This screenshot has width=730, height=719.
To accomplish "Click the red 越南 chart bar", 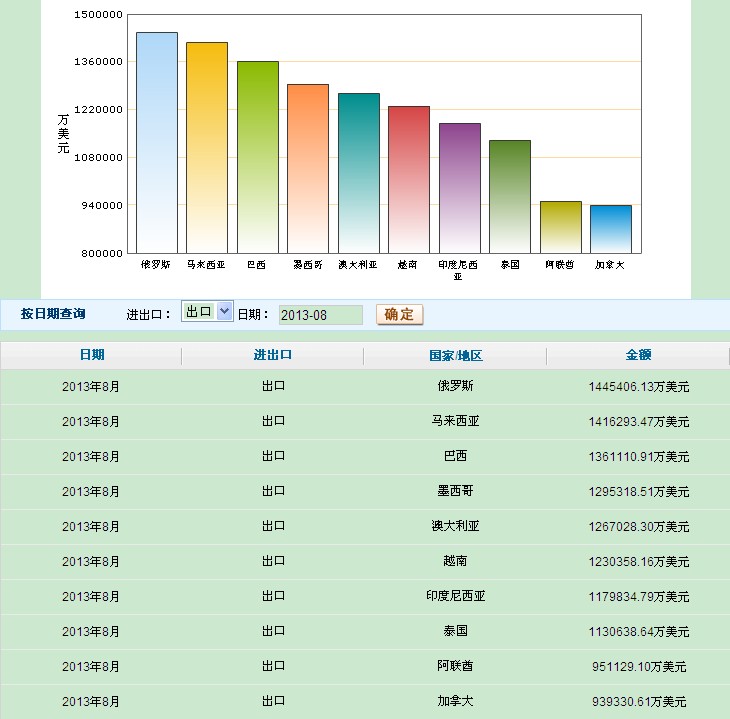I will [408, 179].
